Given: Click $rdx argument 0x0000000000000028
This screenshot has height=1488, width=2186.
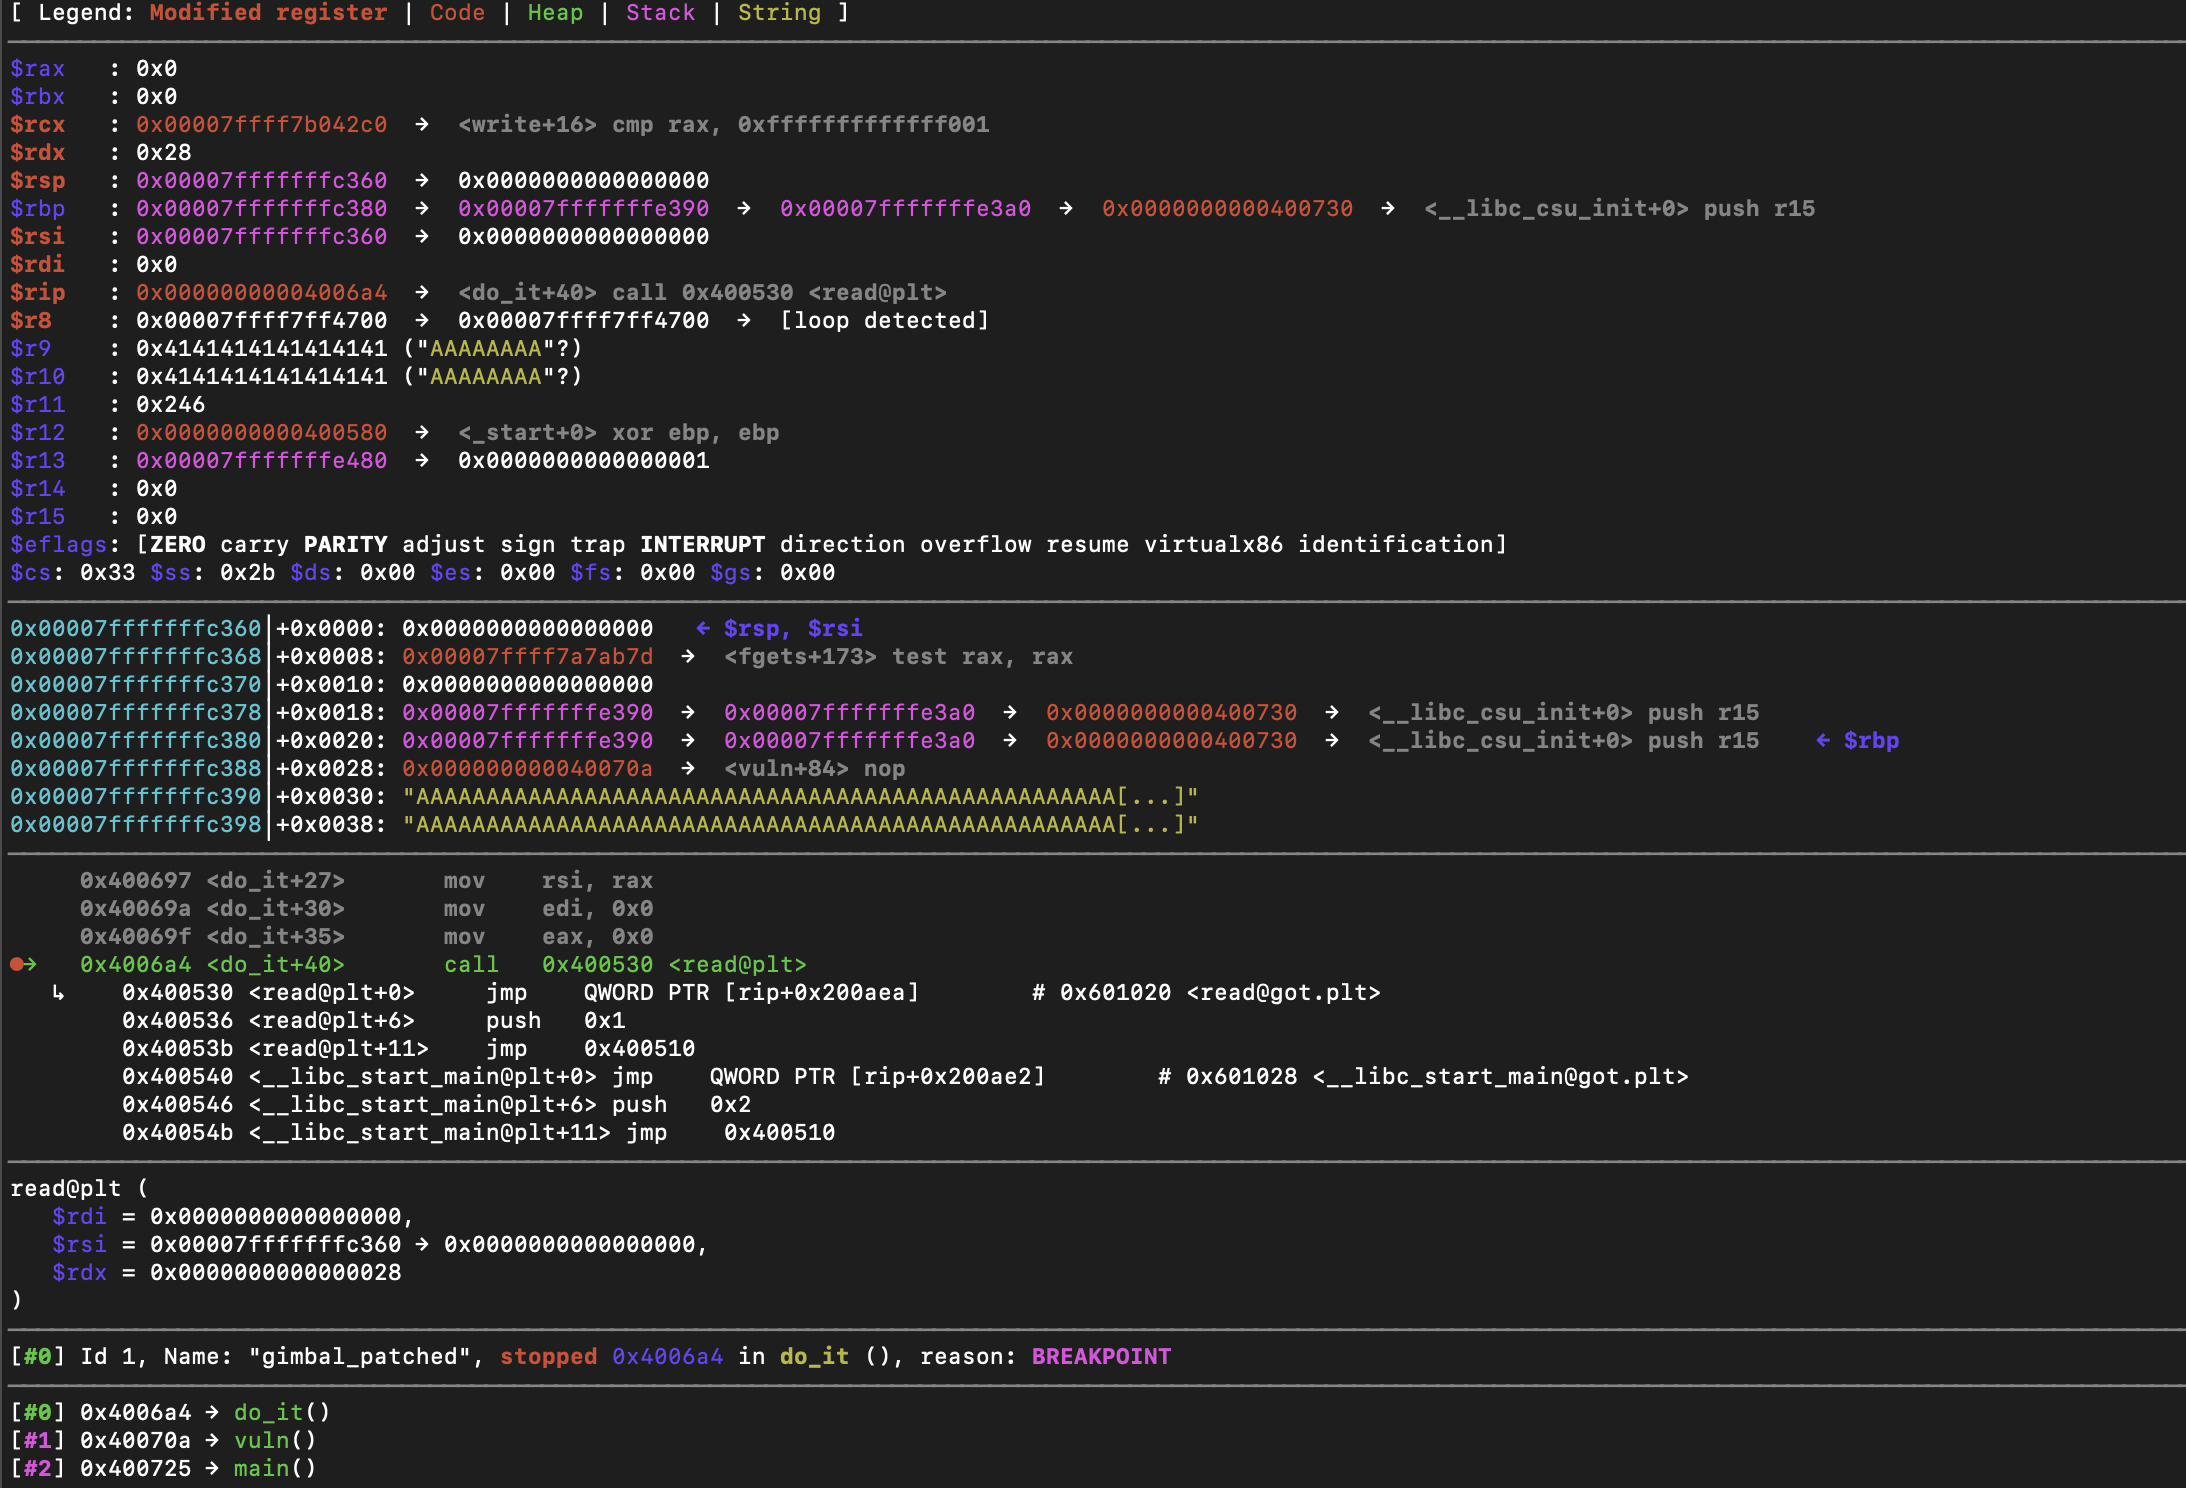Looking at the screenshot, I should (275, 1273).
